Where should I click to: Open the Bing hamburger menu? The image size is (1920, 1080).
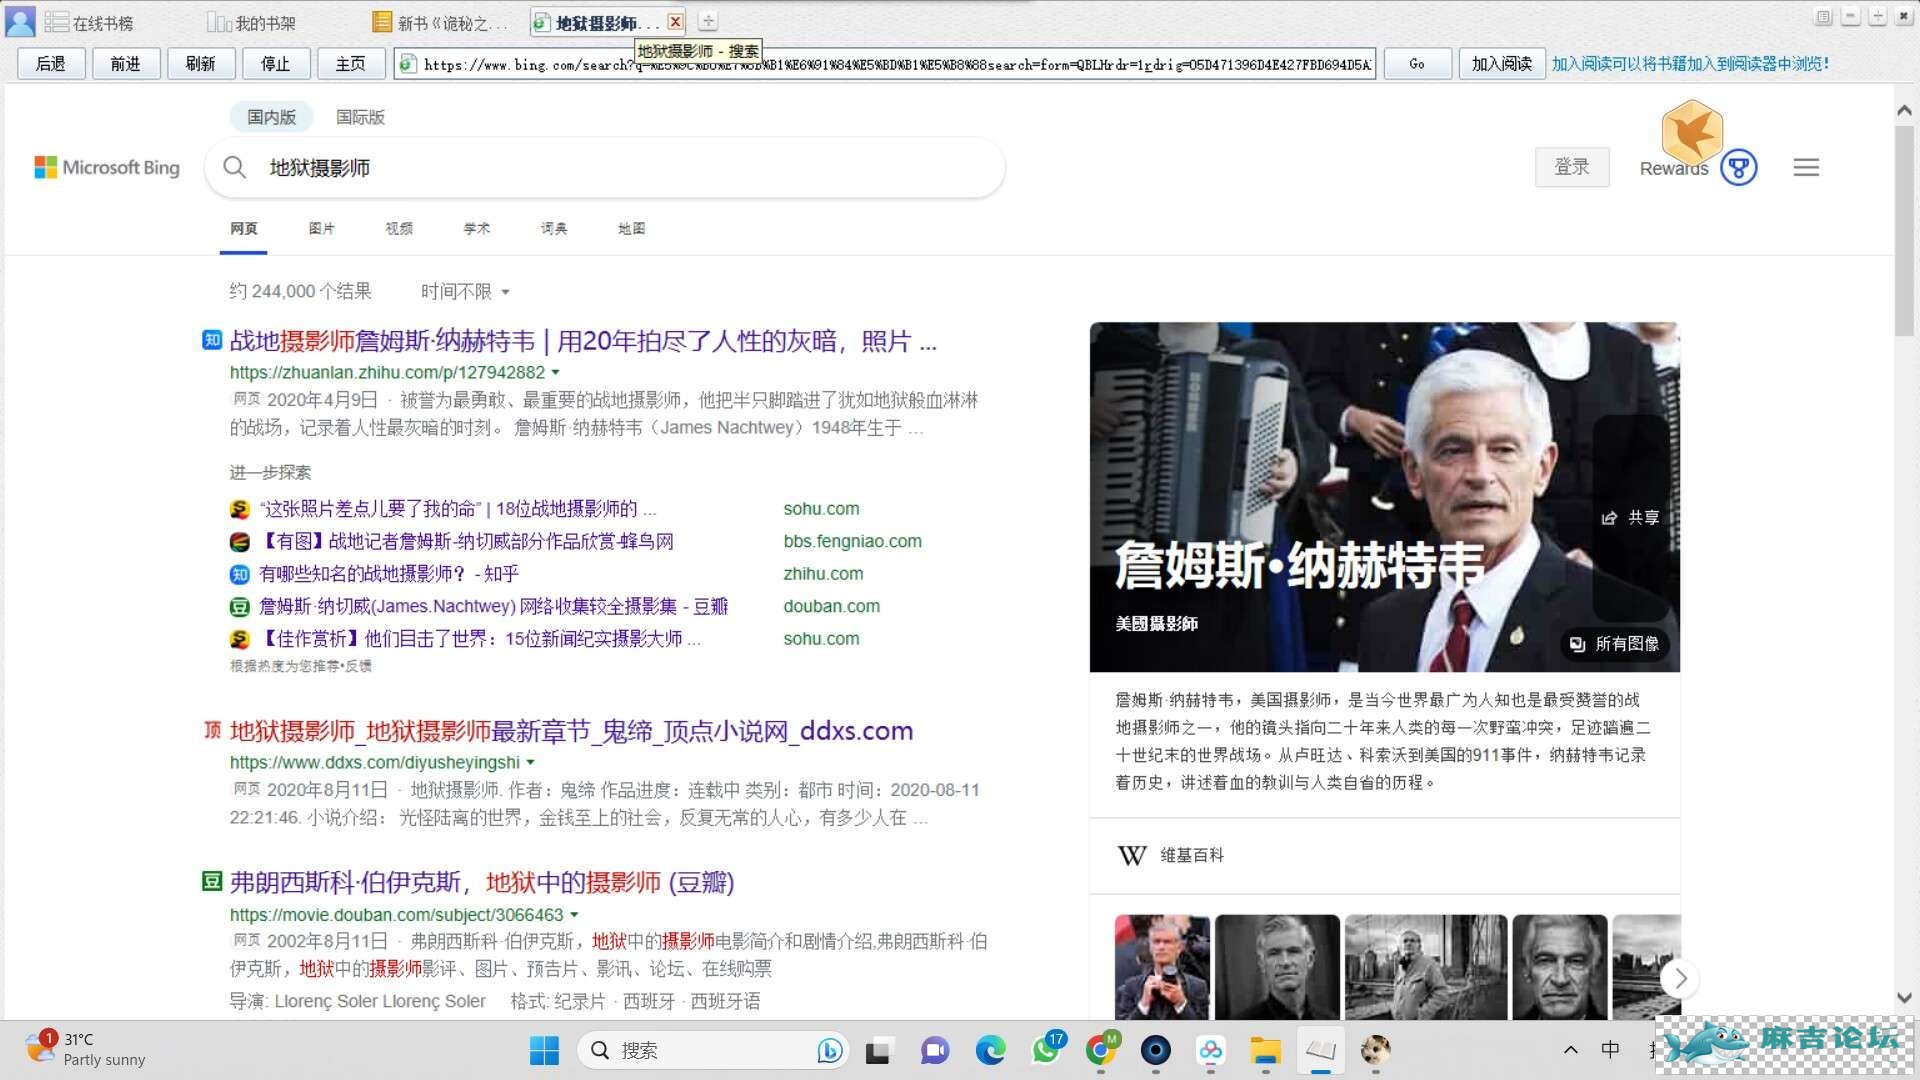click(1806, 167)
